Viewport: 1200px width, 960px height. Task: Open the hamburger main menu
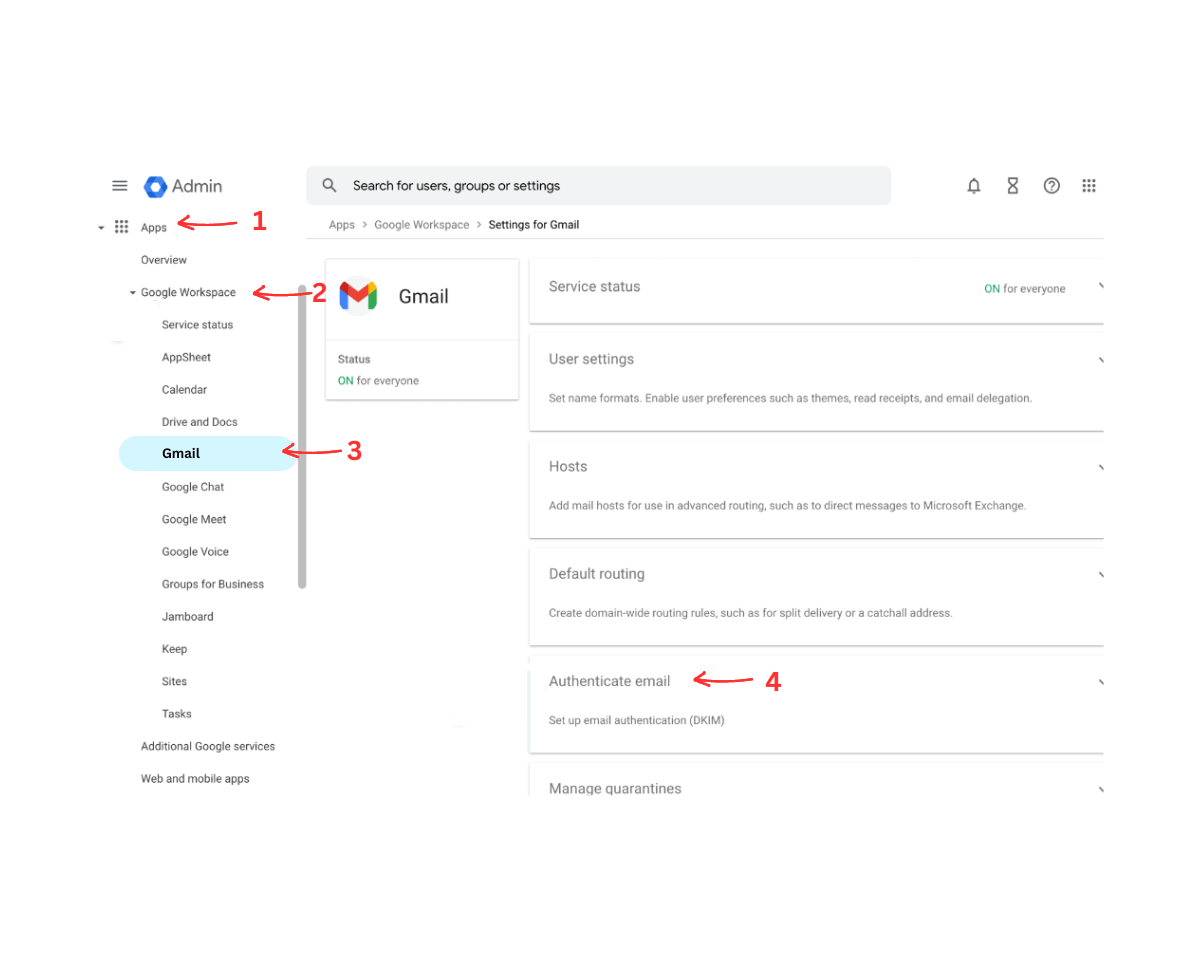coord(120,186)
